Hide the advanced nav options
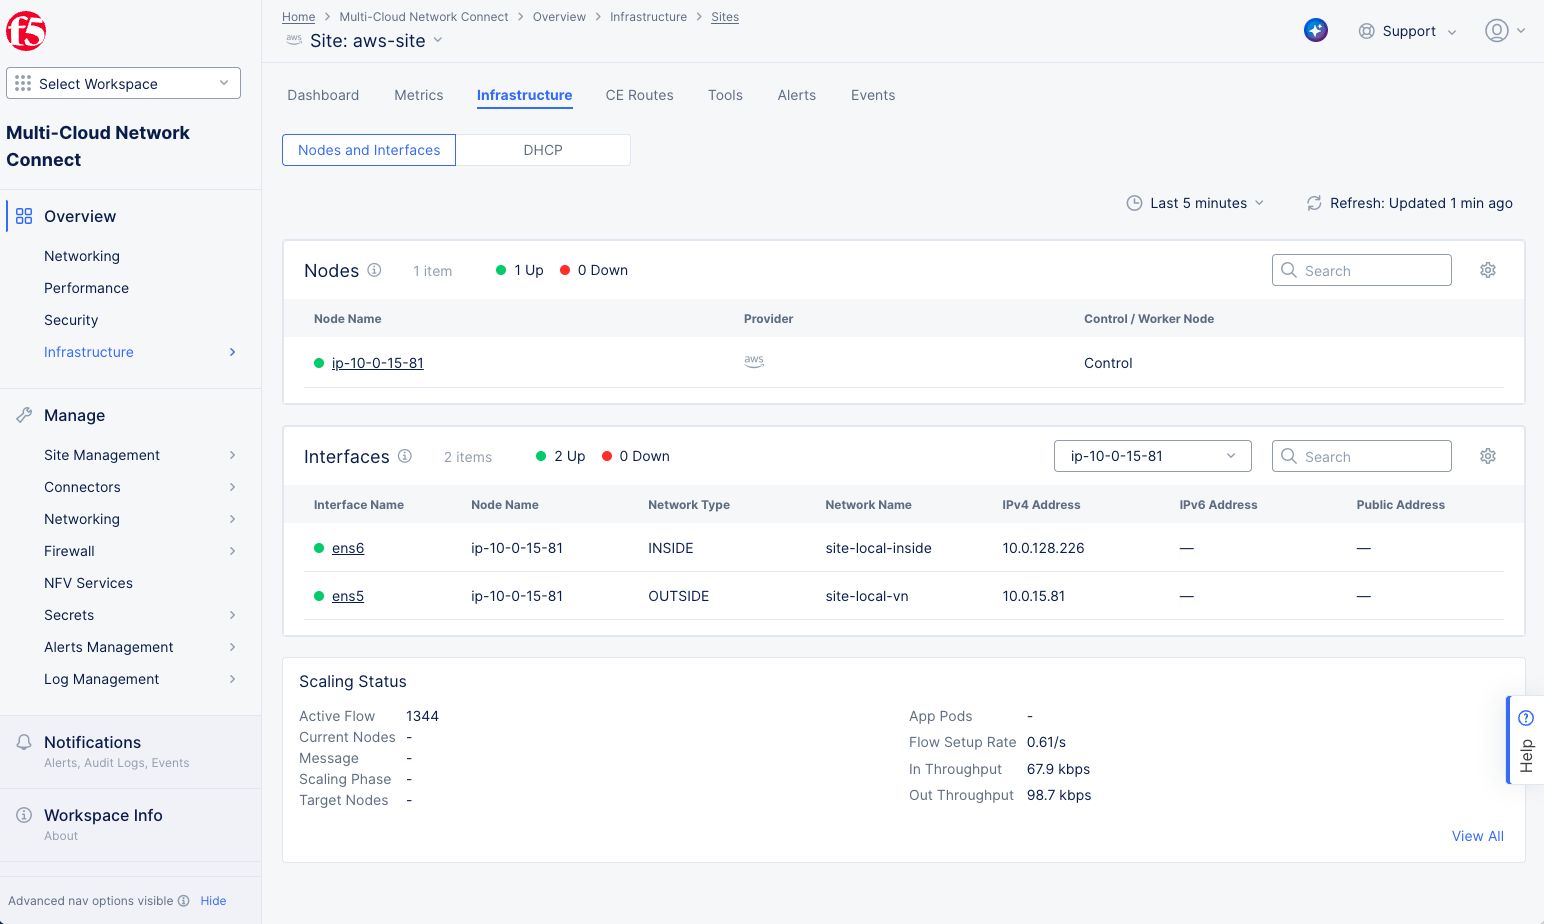 pyautogui.click(x=213, y=901)
